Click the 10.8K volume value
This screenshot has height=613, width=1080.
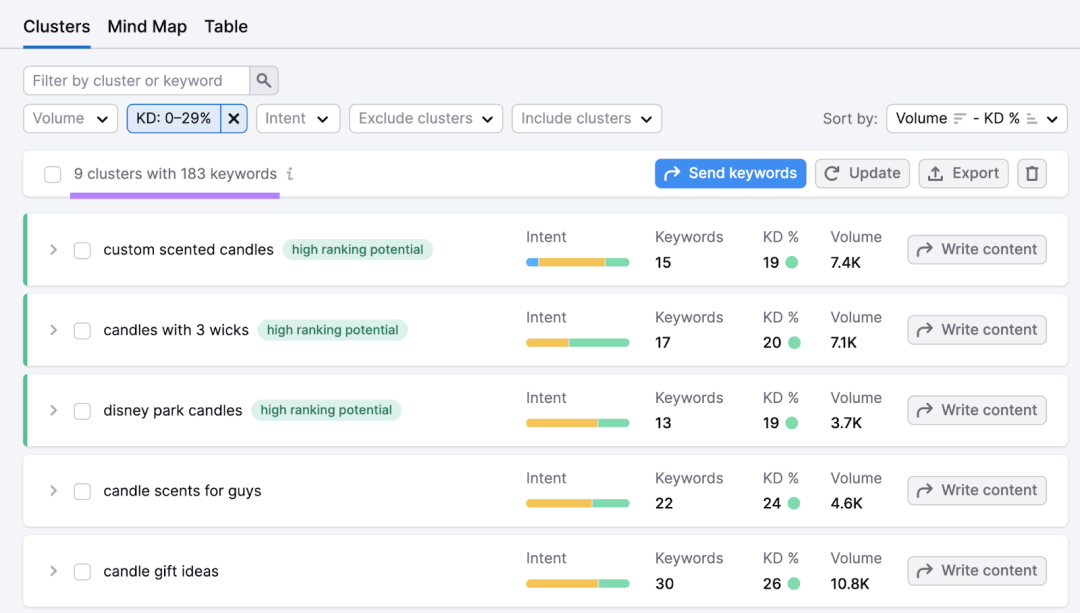coord(850,583)
